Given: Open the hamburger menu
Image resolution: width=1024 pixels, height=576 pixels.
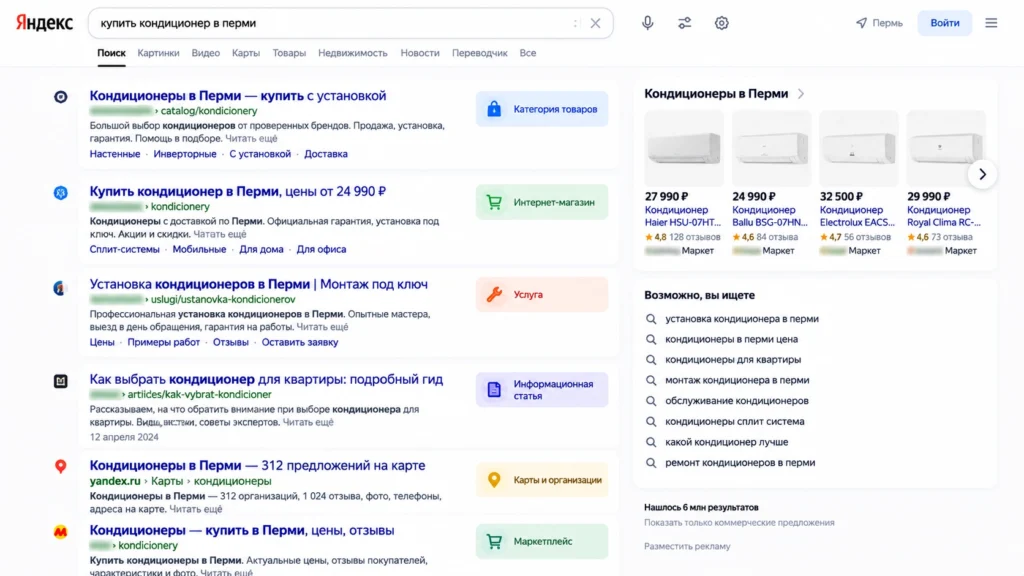Looking at the screenshot, I should (x=991, y=23).
